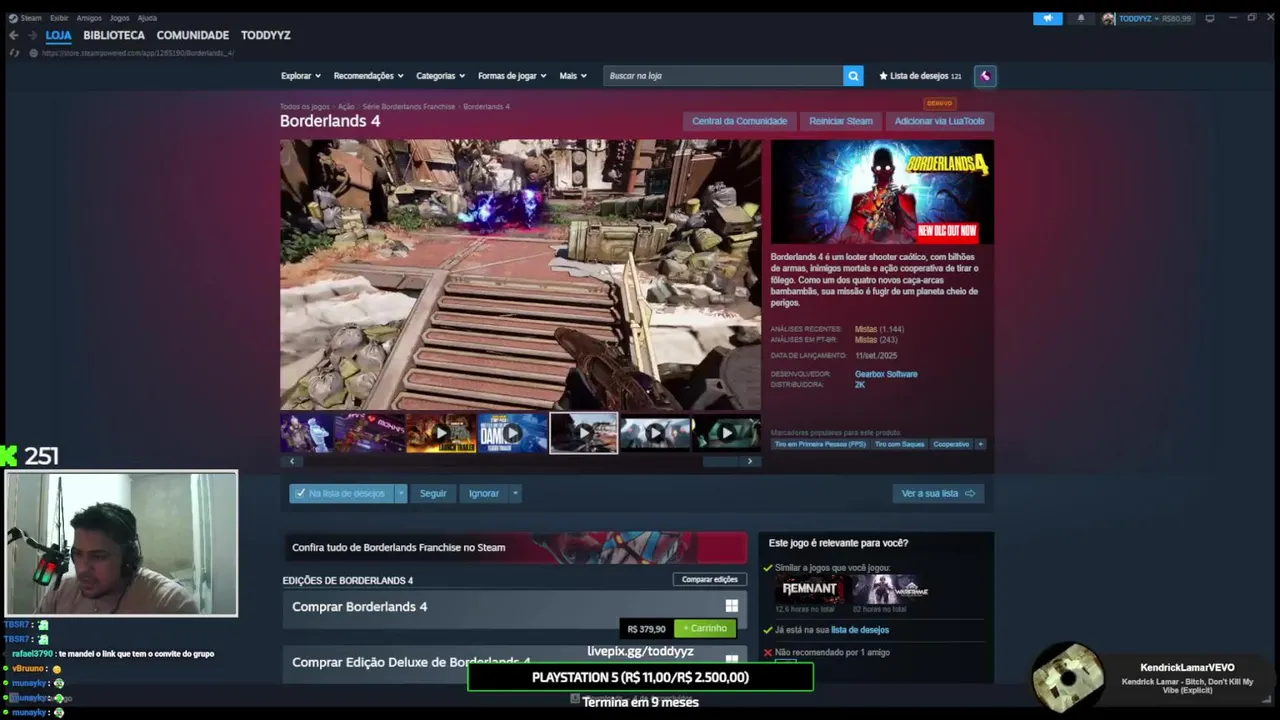Play the Launch Trailer thumbnail video
Image resolution: width=1280 pixels, height=720 pixels.
coord(440,433)
